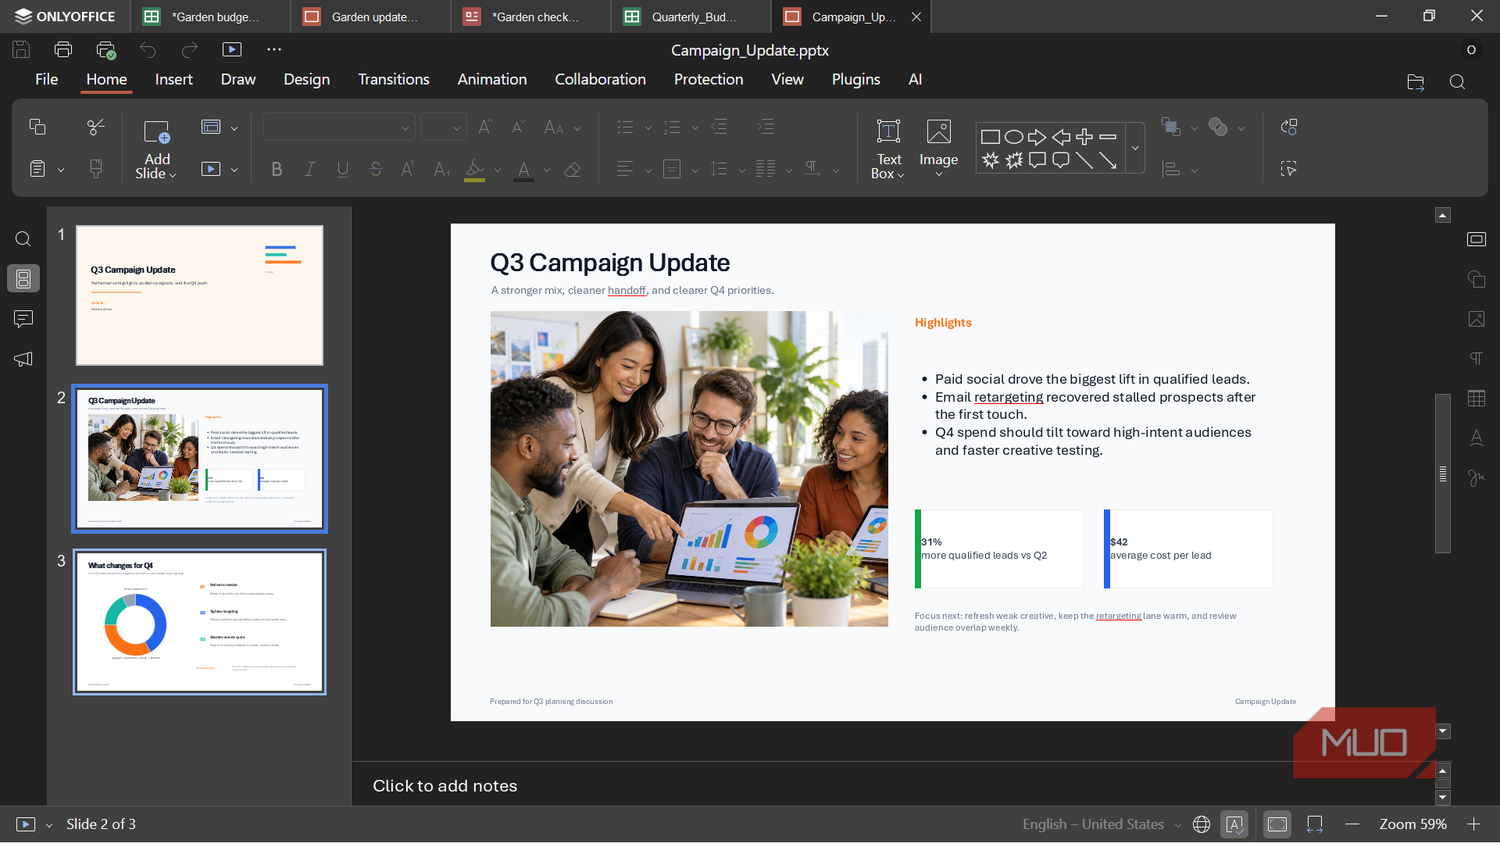The height and width of the screenshot is (844, 1500).
Task: Open the more options ellipsis menu
Action: tap(274, 49)
